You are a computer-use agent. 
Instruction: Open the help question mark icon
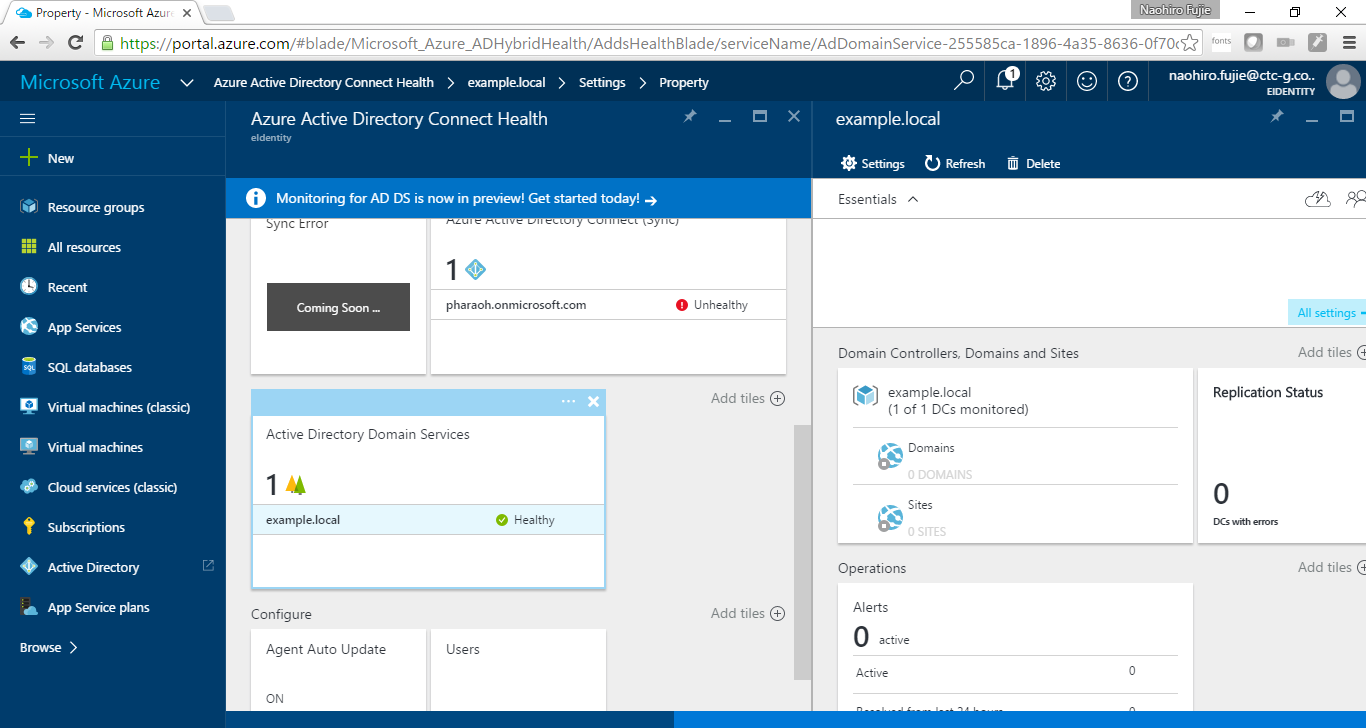[x=1128, y=82]
